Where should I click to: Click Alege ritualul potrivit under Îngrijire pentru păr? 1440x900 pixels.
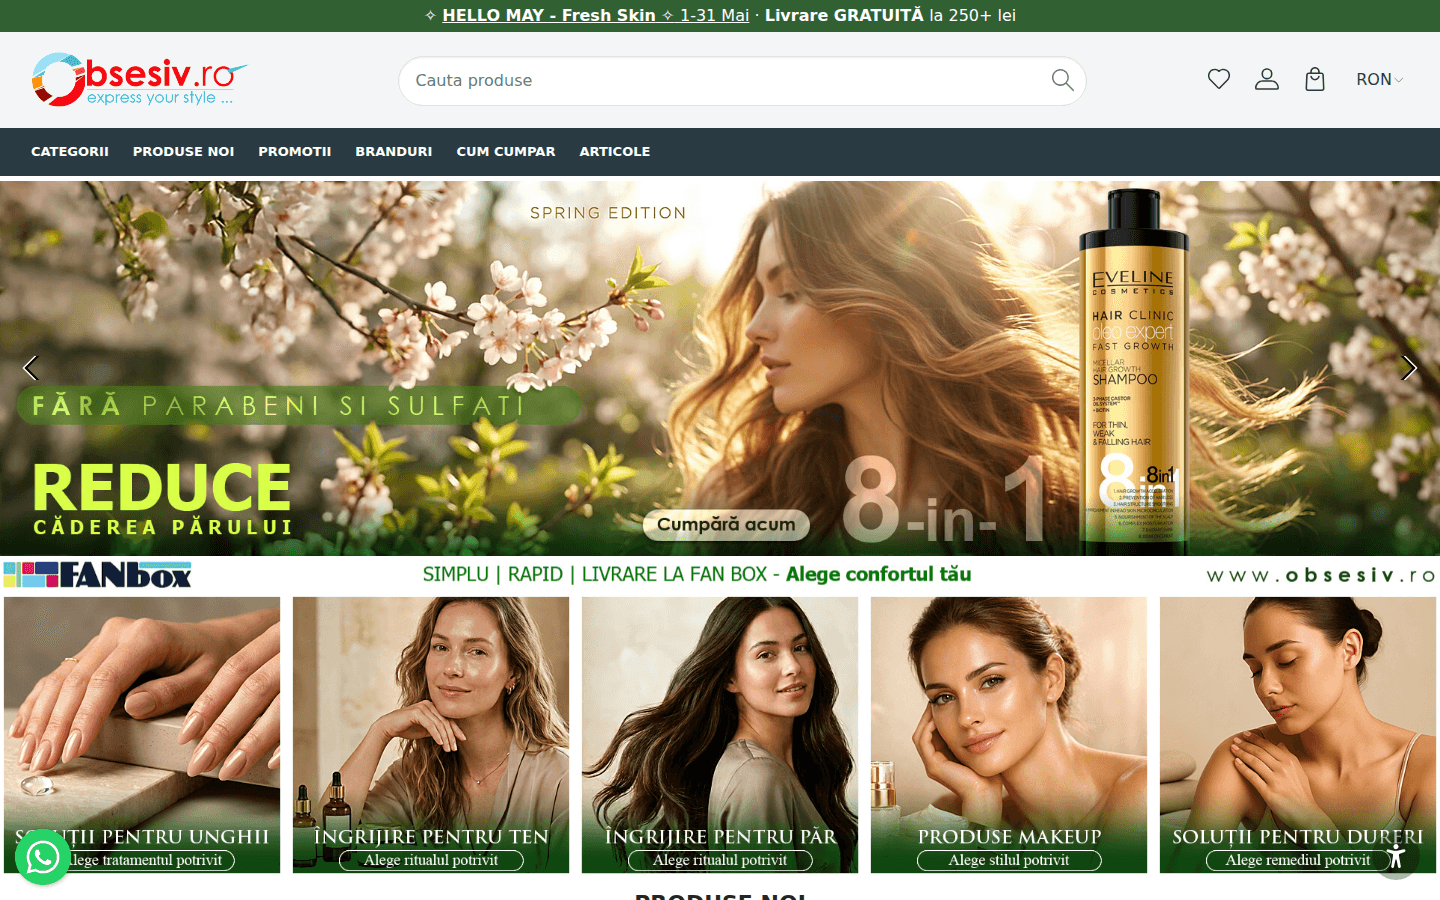[720, 860]
